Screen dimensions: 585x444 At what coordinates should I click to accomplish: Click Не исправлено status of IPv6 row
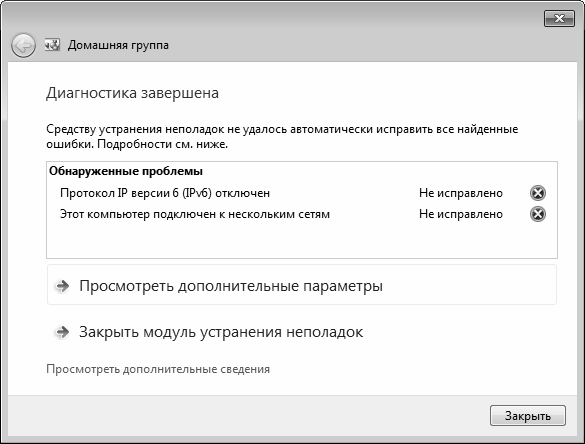[x=461, y=193]
